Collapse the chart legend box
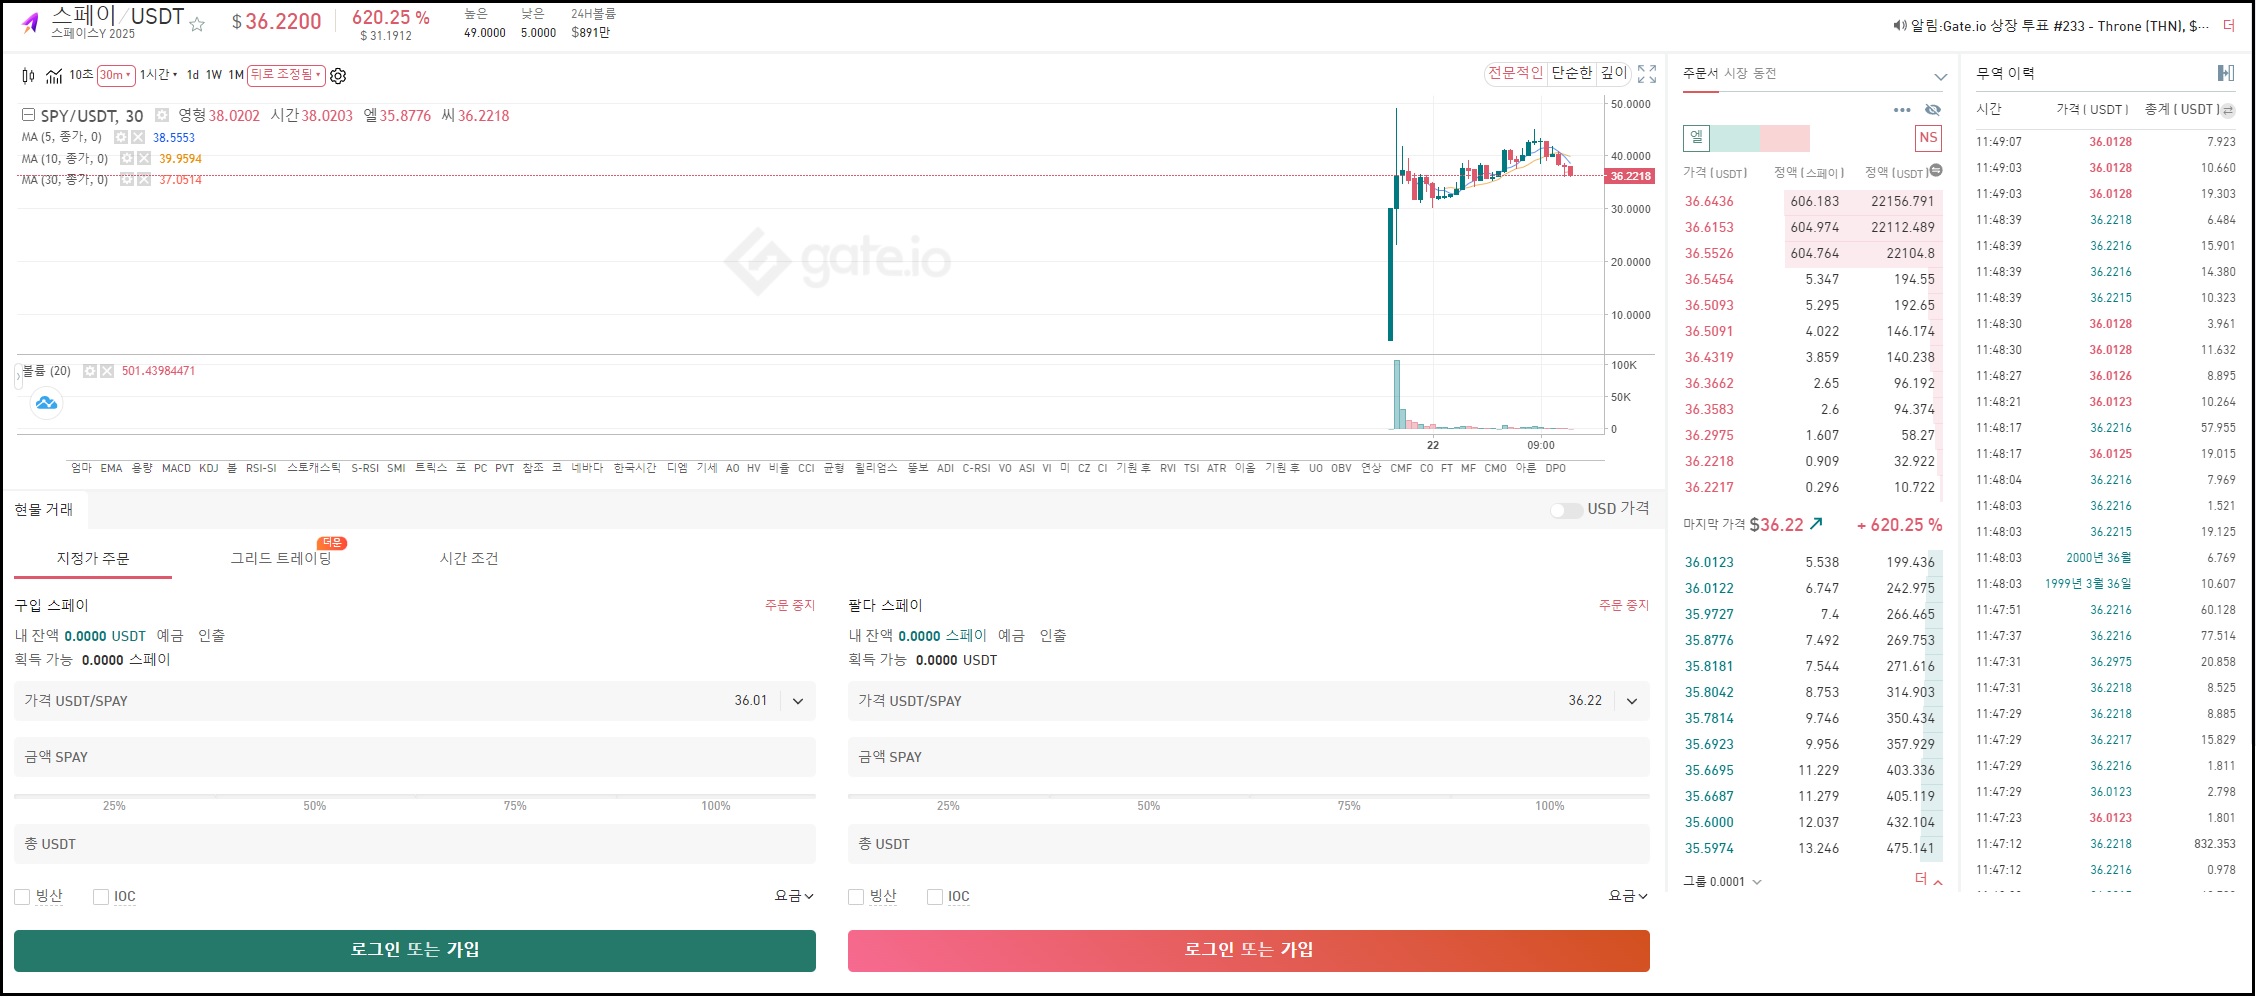This screenshot has width=2256, height=998. (28, 116)
